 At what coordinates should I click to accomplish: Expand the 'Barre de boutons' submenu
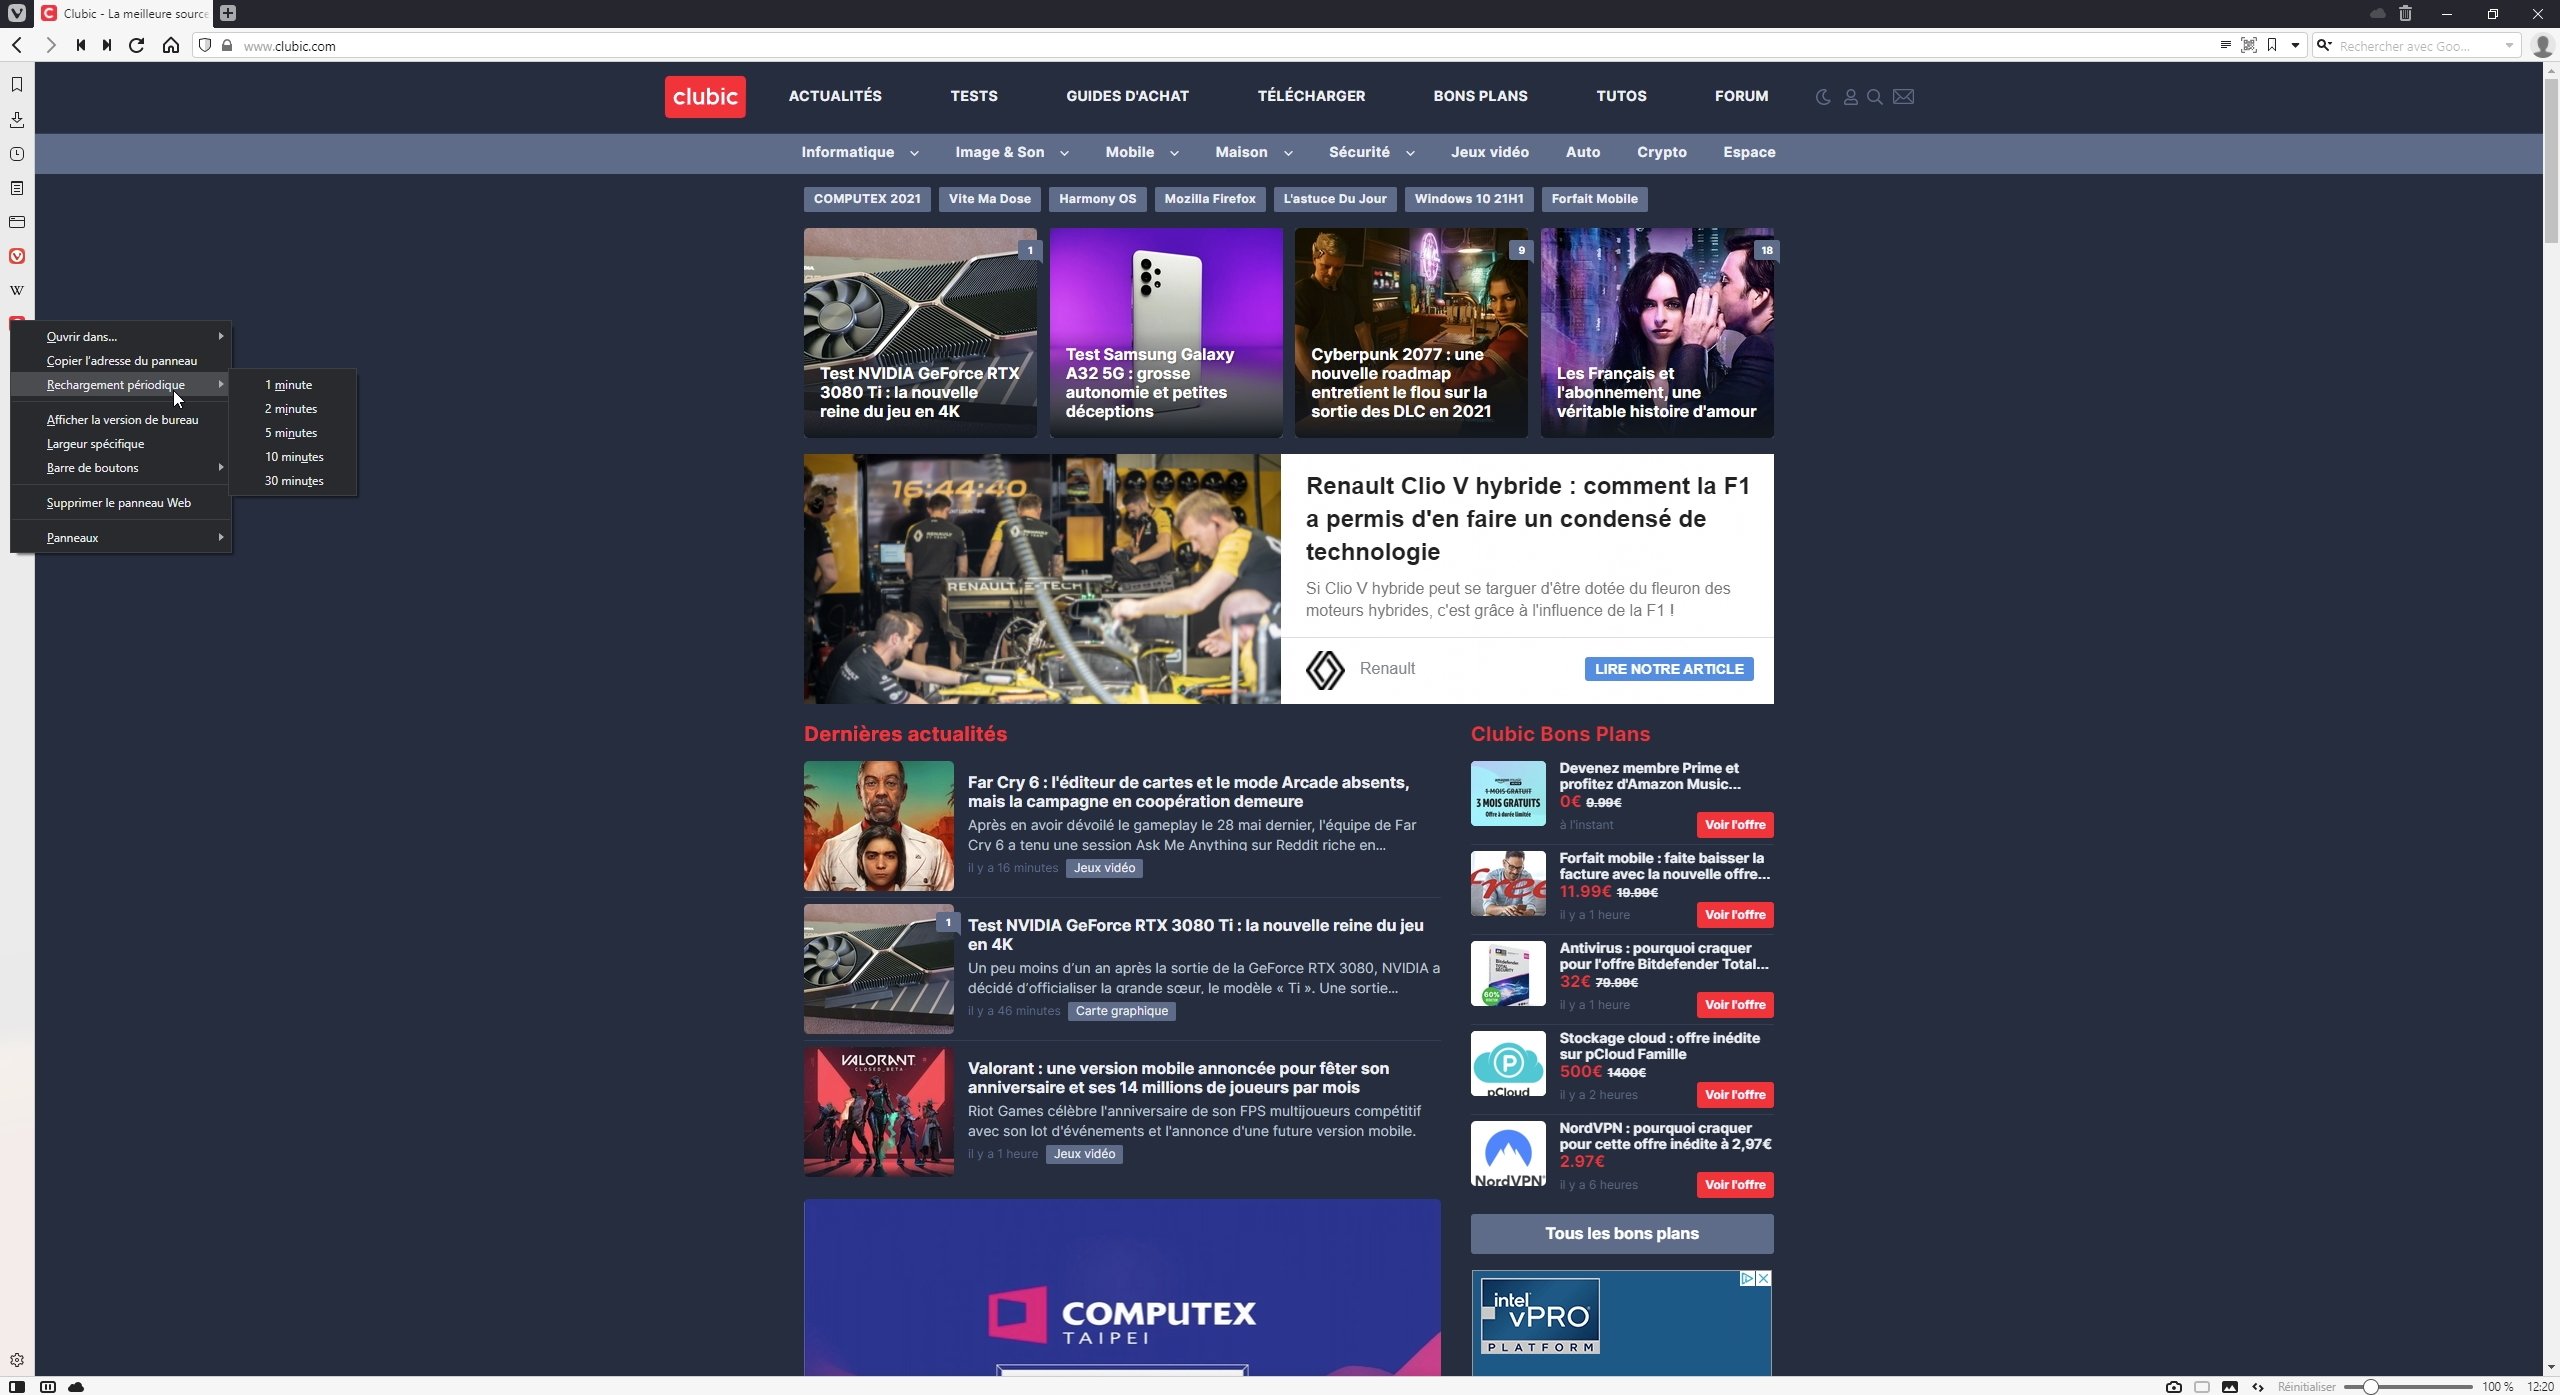(121, 468)
